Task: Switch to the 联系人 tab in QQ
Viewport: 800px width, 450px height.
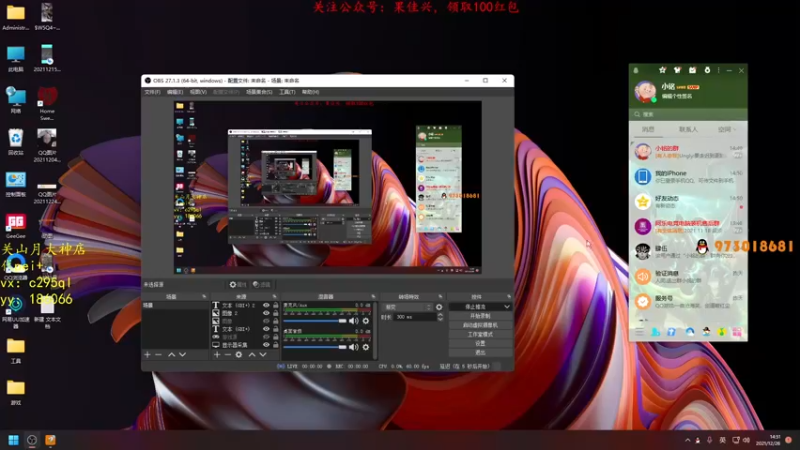Action: [x=688, y=130]
